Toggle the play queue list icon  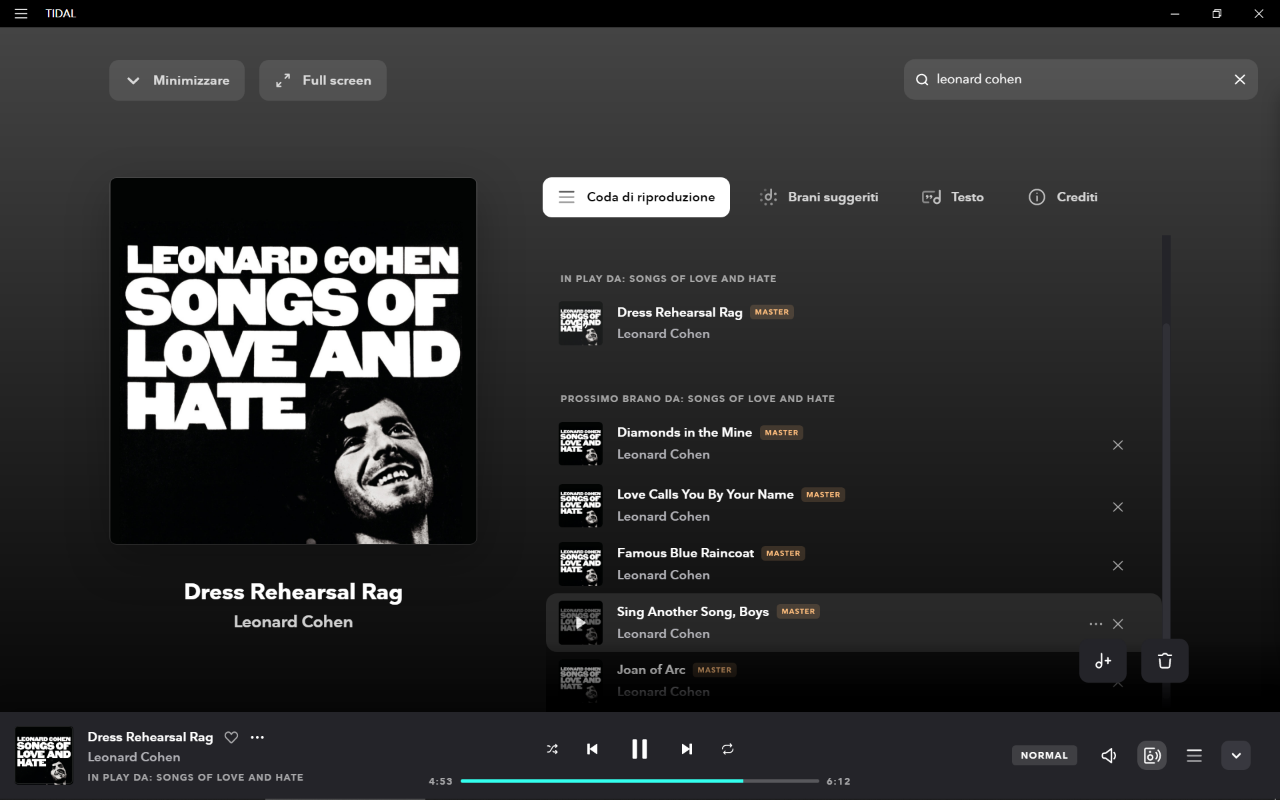[x=1194, y=756]
